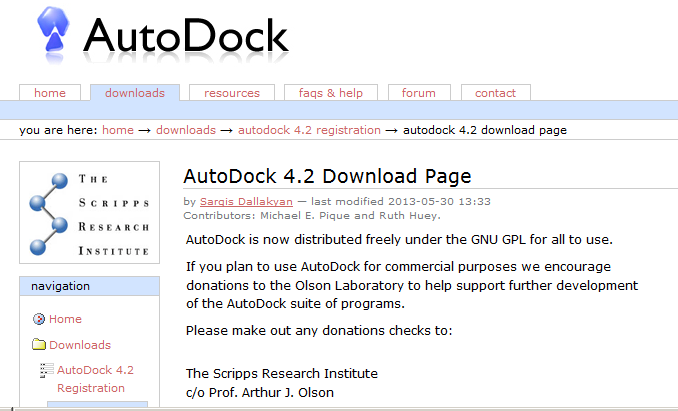This screenshot has width=678, height=411.
Task: Go to the forum tab
Action: [x=419, y=93]
